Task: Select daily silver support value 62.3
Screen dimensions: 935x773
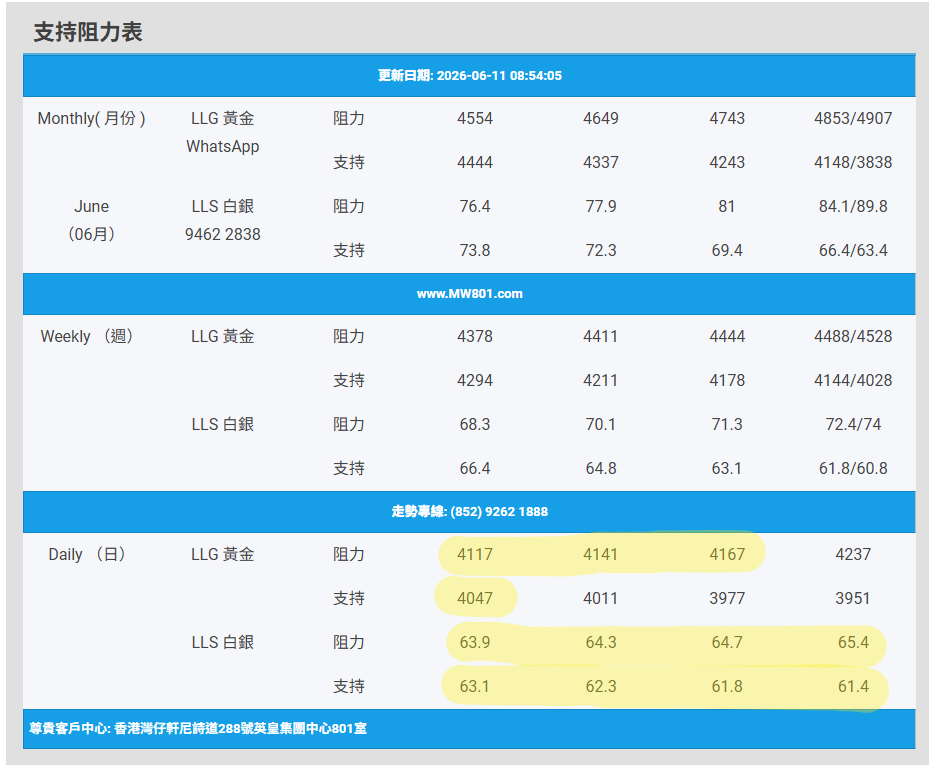Action: tap(600, 687)
